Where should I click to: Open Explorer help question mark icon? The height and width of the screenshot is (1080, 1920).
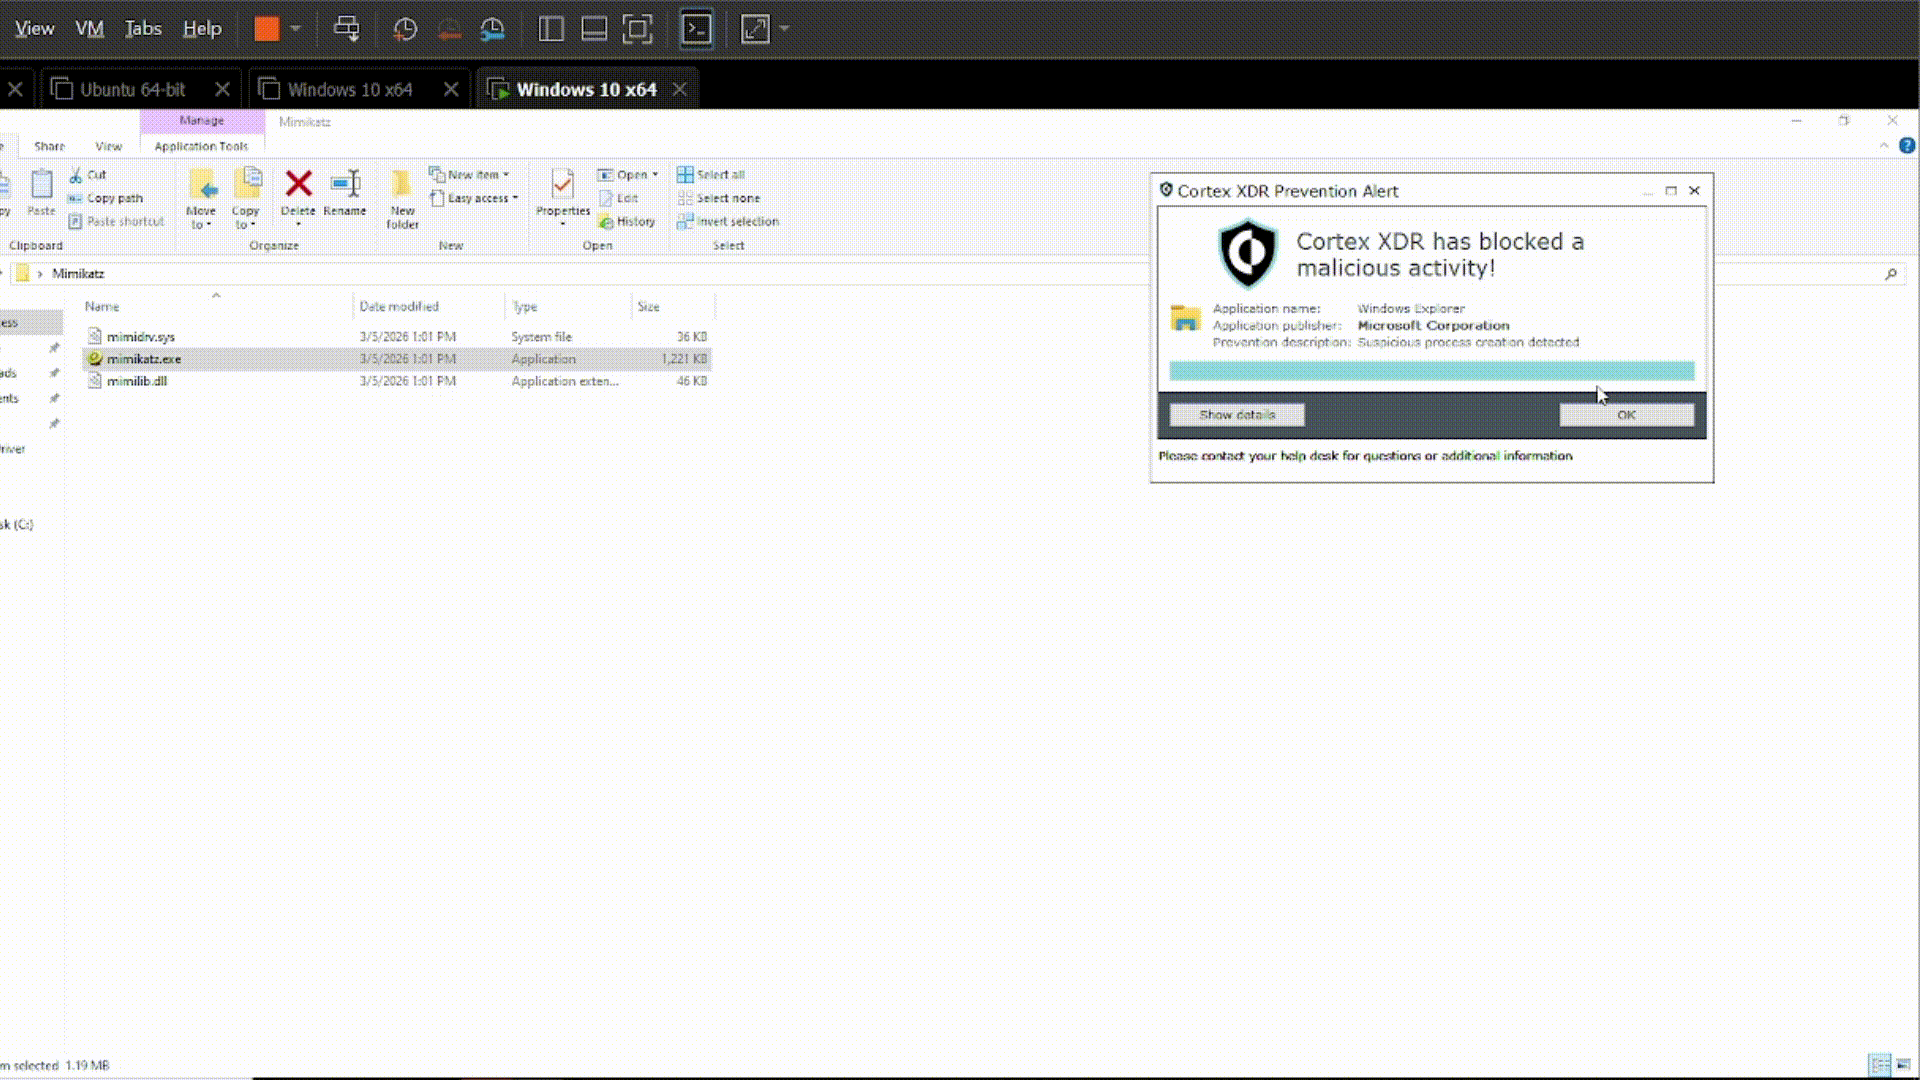point(1907,146)
